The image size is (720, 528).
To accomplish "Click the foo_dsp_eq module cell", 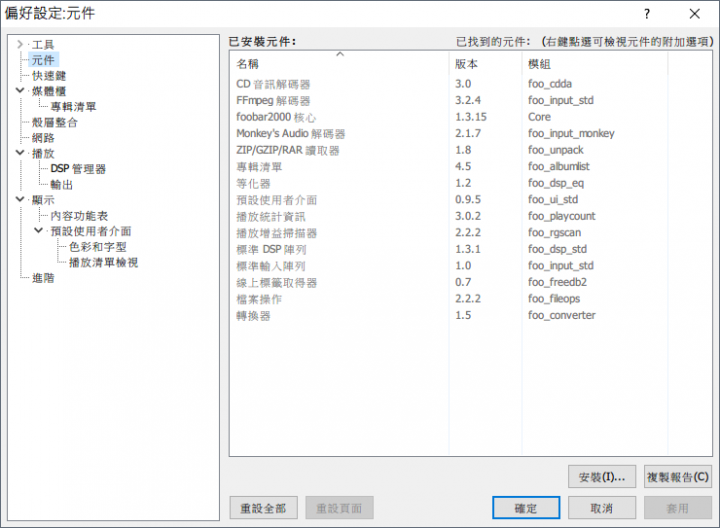I will click(556, 183).
